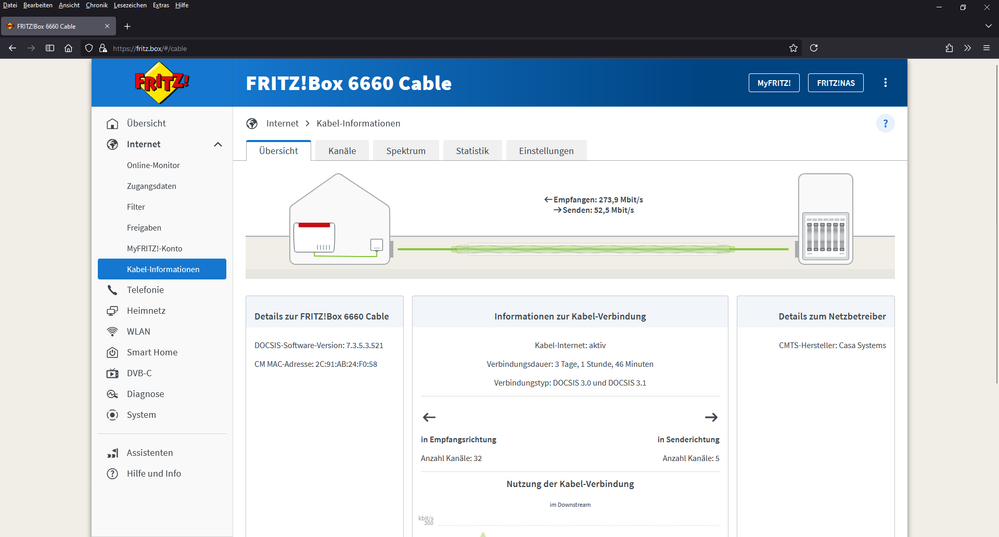This screenshot has width=999, height=537.
Task: Click the in Empfangsrichtung left arrow
Action: 429,417
